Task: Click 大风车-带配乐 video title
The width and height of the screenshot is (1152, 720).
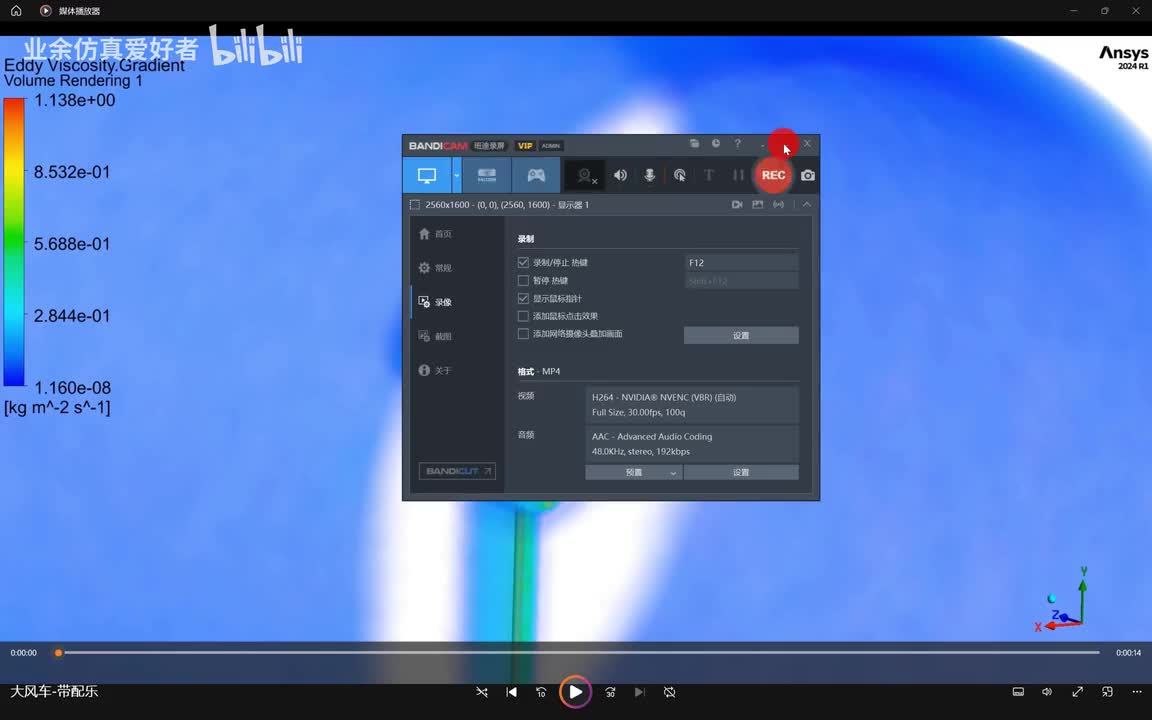Action: pyautogui.click(x=54, y=691)
